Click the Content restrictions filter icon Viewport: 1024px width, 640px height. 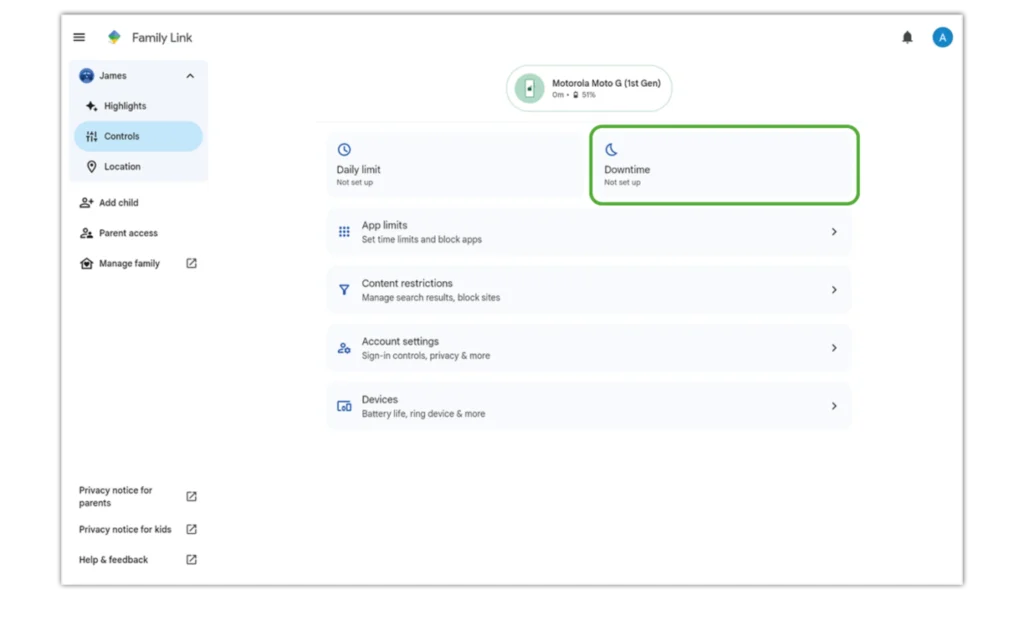pos(344,290)
